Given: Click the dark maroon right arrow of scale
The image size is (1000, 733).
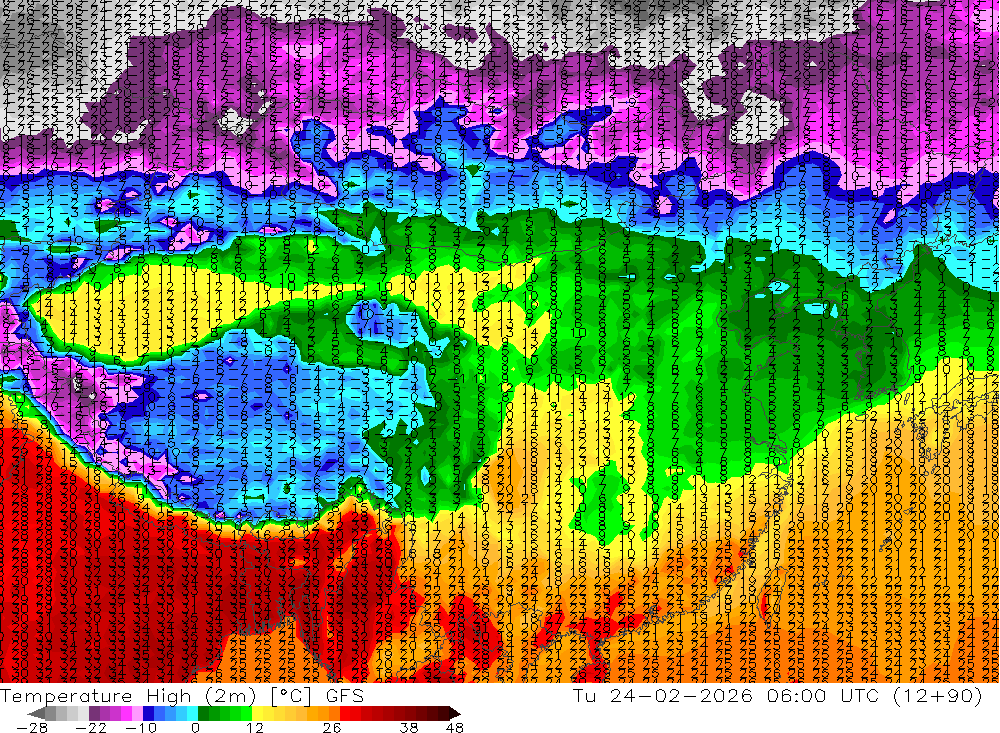Looking at the screenshot, I should pos(454,713).
